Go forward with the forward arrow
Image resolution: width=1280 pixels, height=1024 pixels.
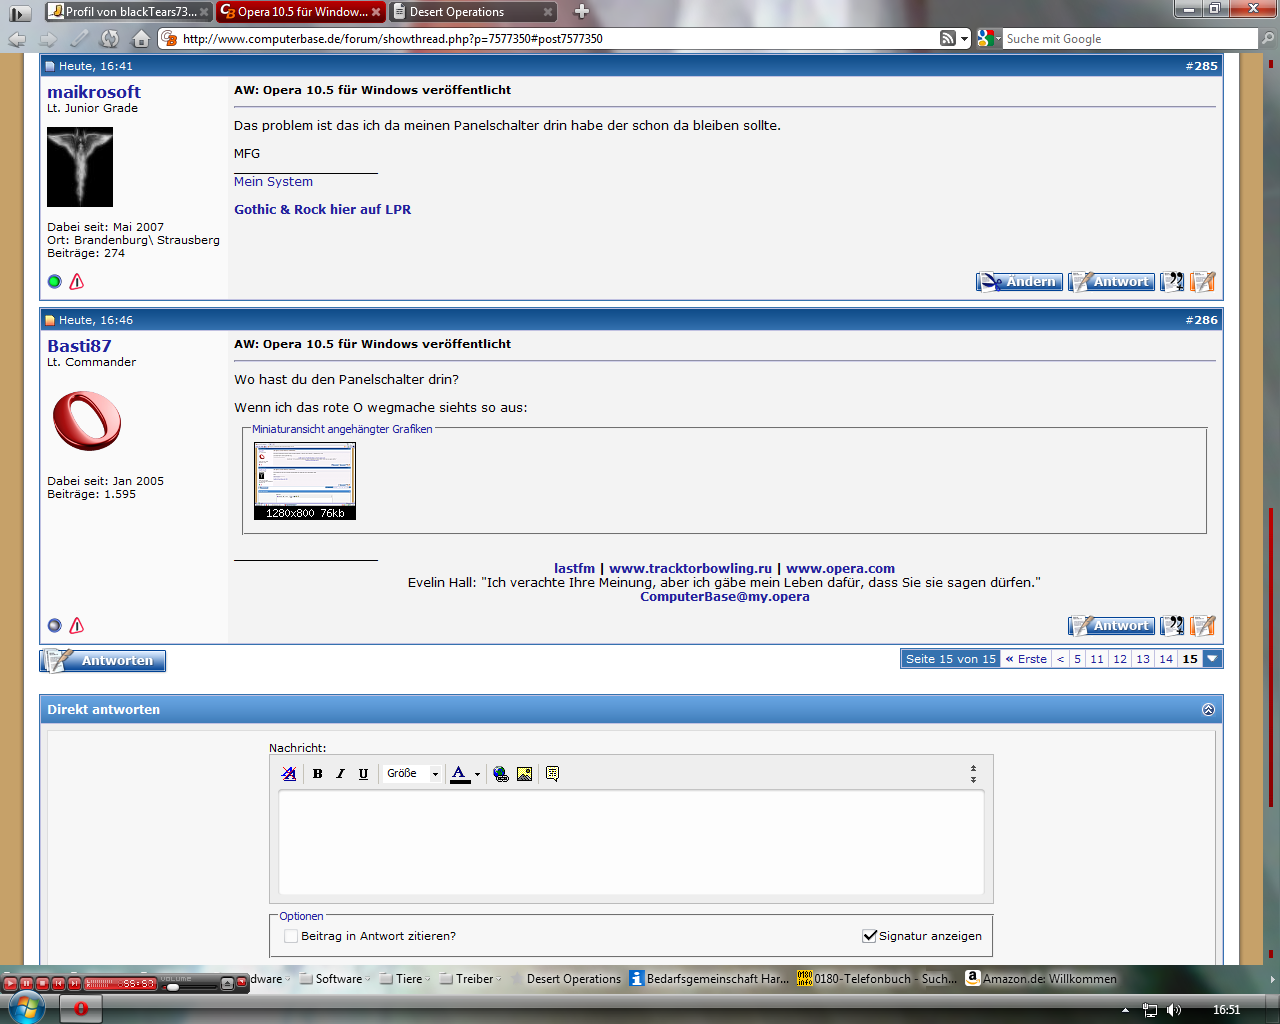coord(48,39)
